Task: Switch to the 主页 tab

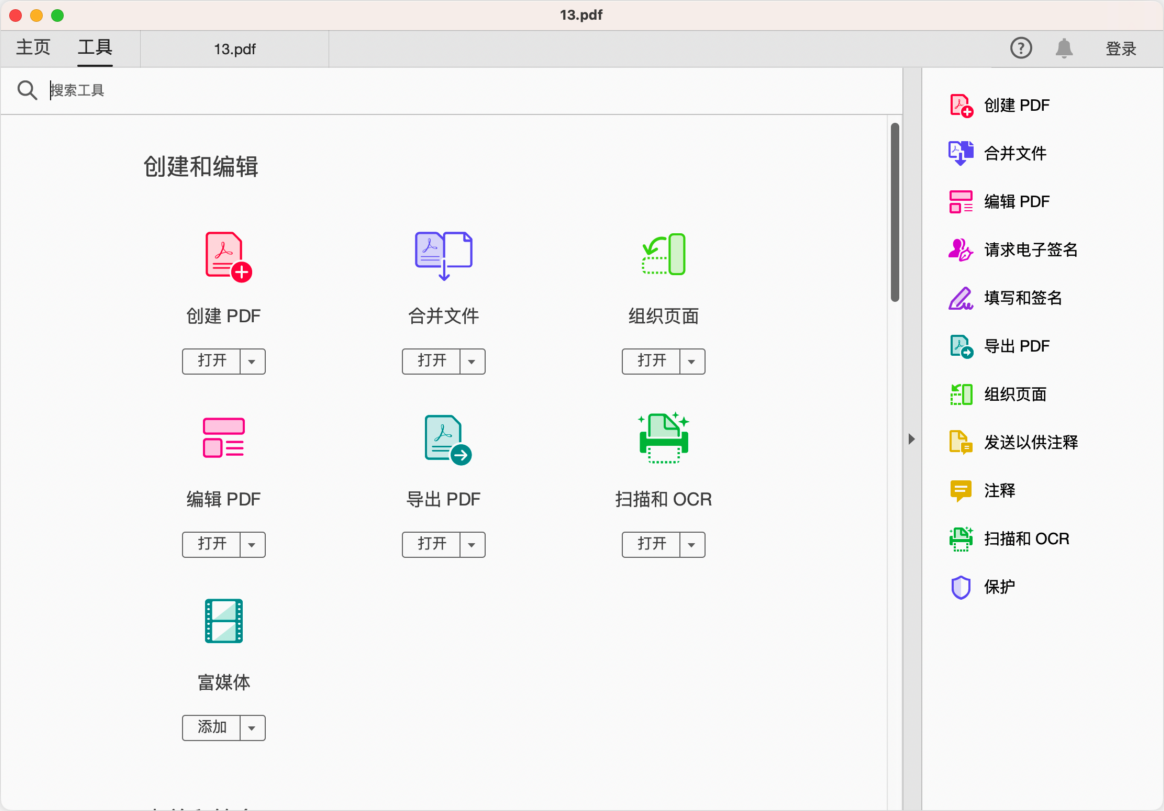Action: point(33,48)
